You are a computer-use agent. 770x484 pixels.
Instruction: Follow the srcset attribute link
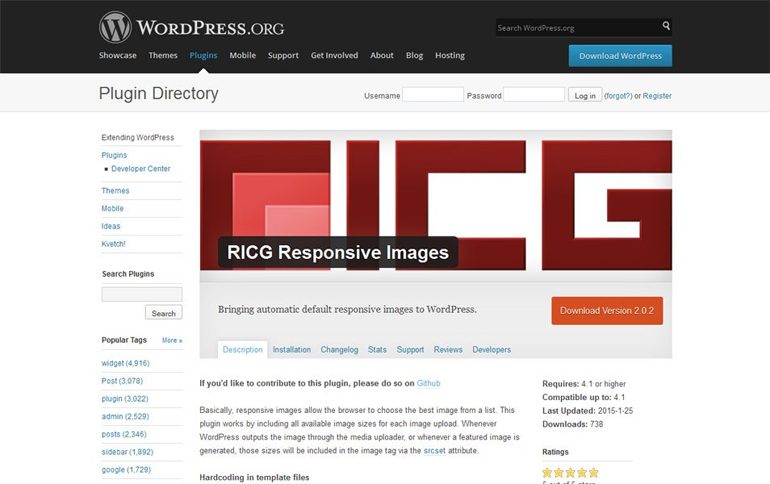point(434,451)
